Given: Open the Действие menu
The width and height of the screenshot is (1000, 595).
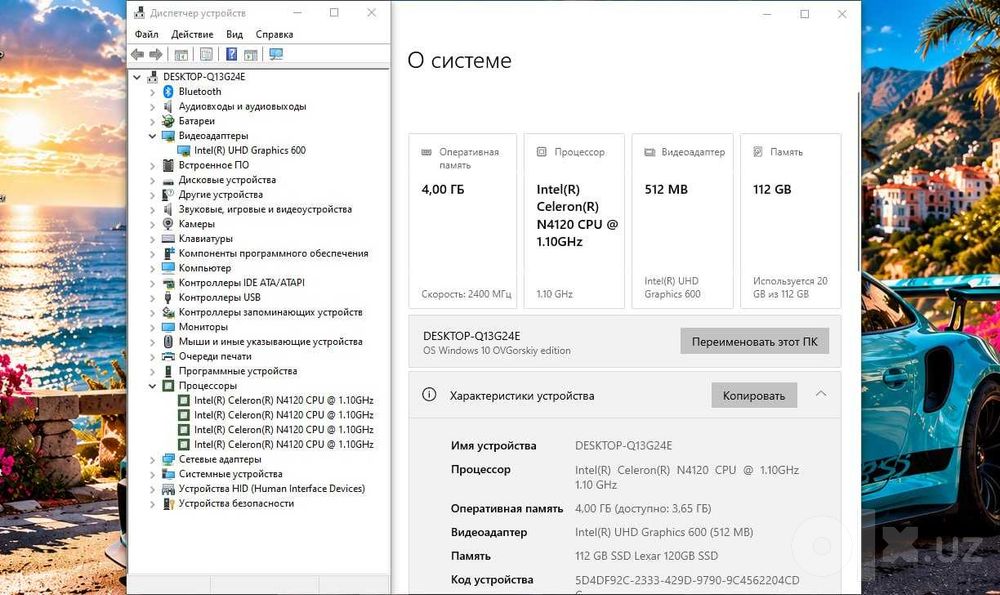Looking at the screenshot, I should (192, 34).
